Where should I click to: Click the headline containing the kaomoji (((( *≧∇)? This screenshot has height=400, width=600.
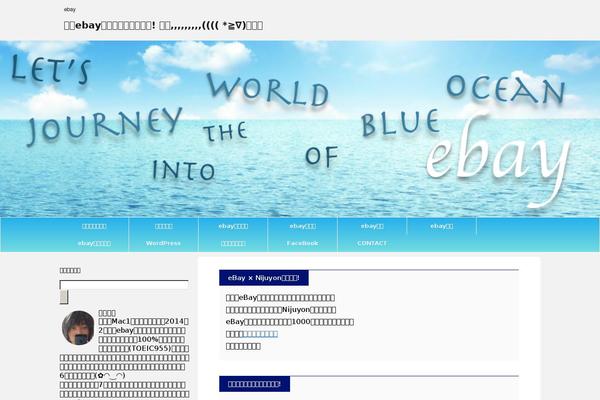pos(163,26)
